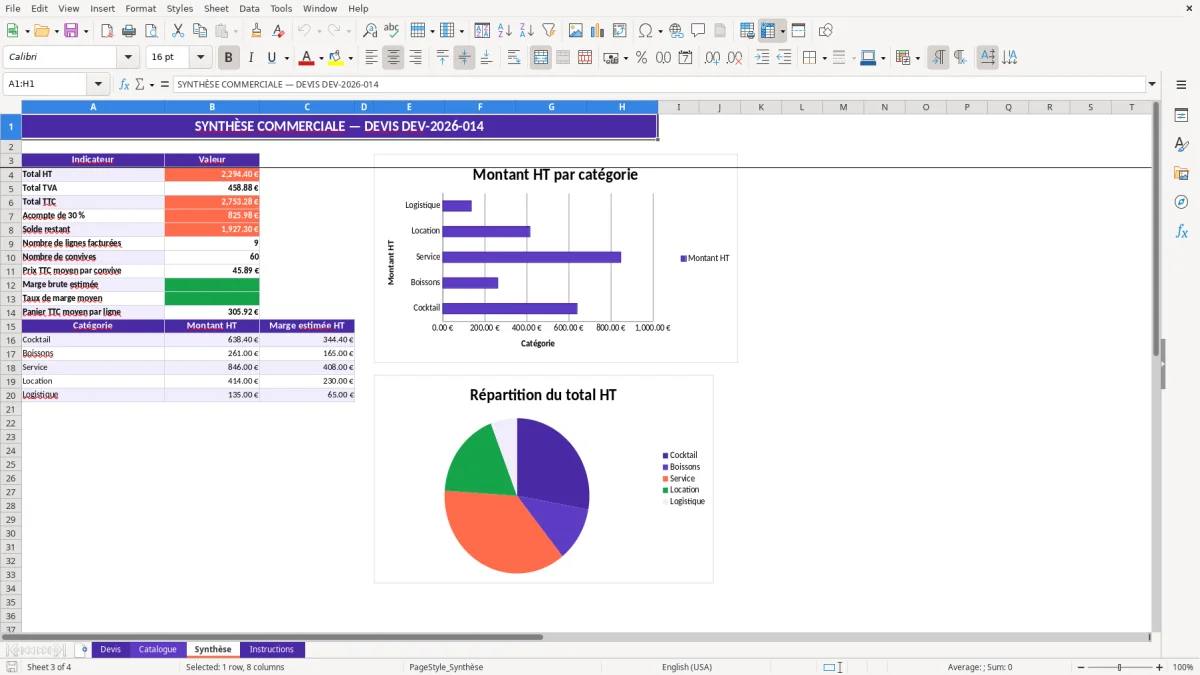Screen dimensions: 1200x675
Task: Select column K header
Action: (x=761, y=107)
